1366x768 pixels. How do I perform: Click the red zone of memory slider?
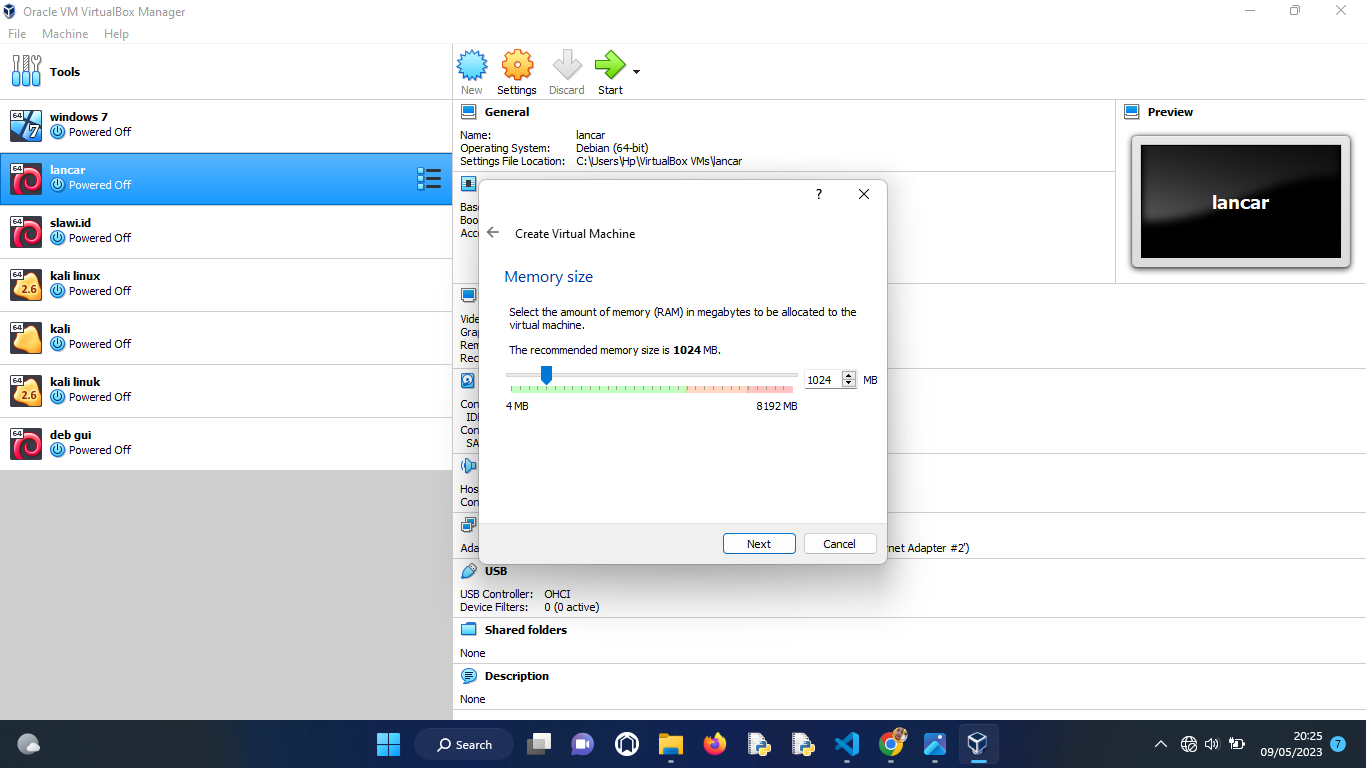pyautogui.click(x=770, y=389)
